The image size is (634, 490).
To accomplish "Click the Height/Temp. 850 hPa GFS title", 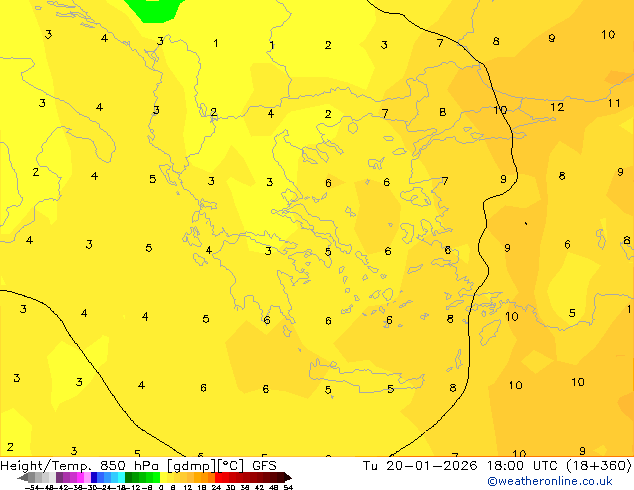I will (x=138, y=466).
